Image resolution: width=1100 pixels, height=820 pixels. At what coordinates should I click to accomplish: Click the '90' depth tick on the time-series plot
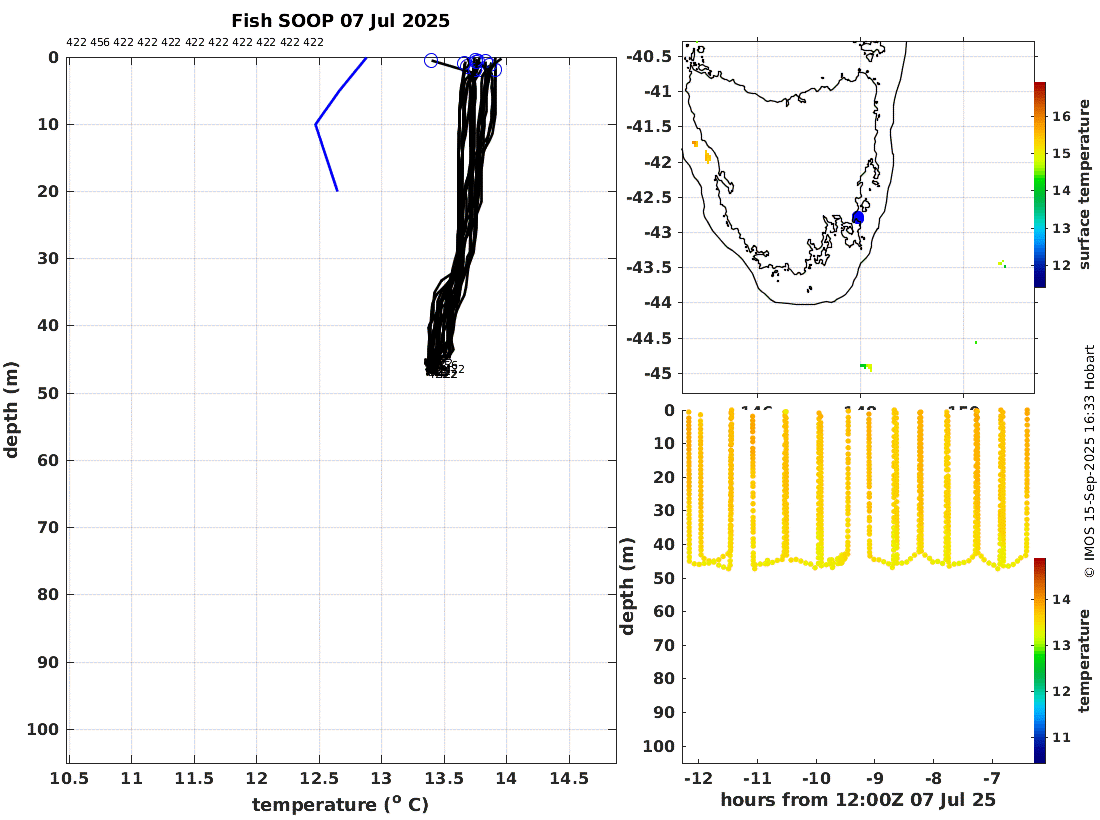[x=664, y=712]
